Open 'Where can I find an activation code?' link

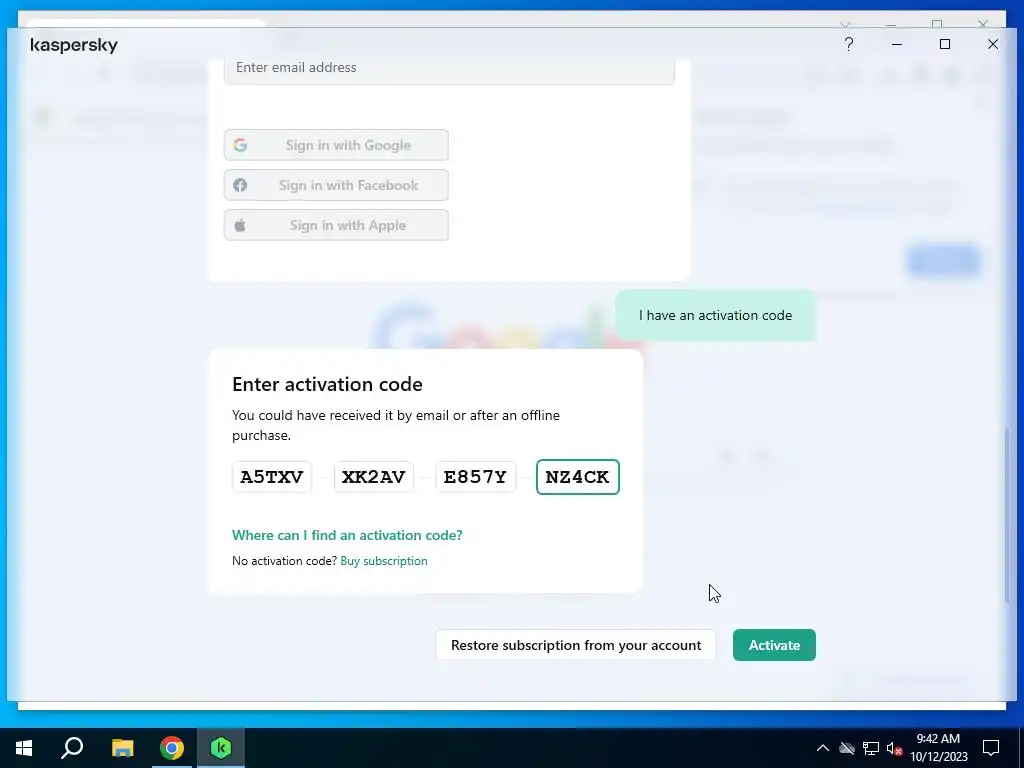pos(347,535)
